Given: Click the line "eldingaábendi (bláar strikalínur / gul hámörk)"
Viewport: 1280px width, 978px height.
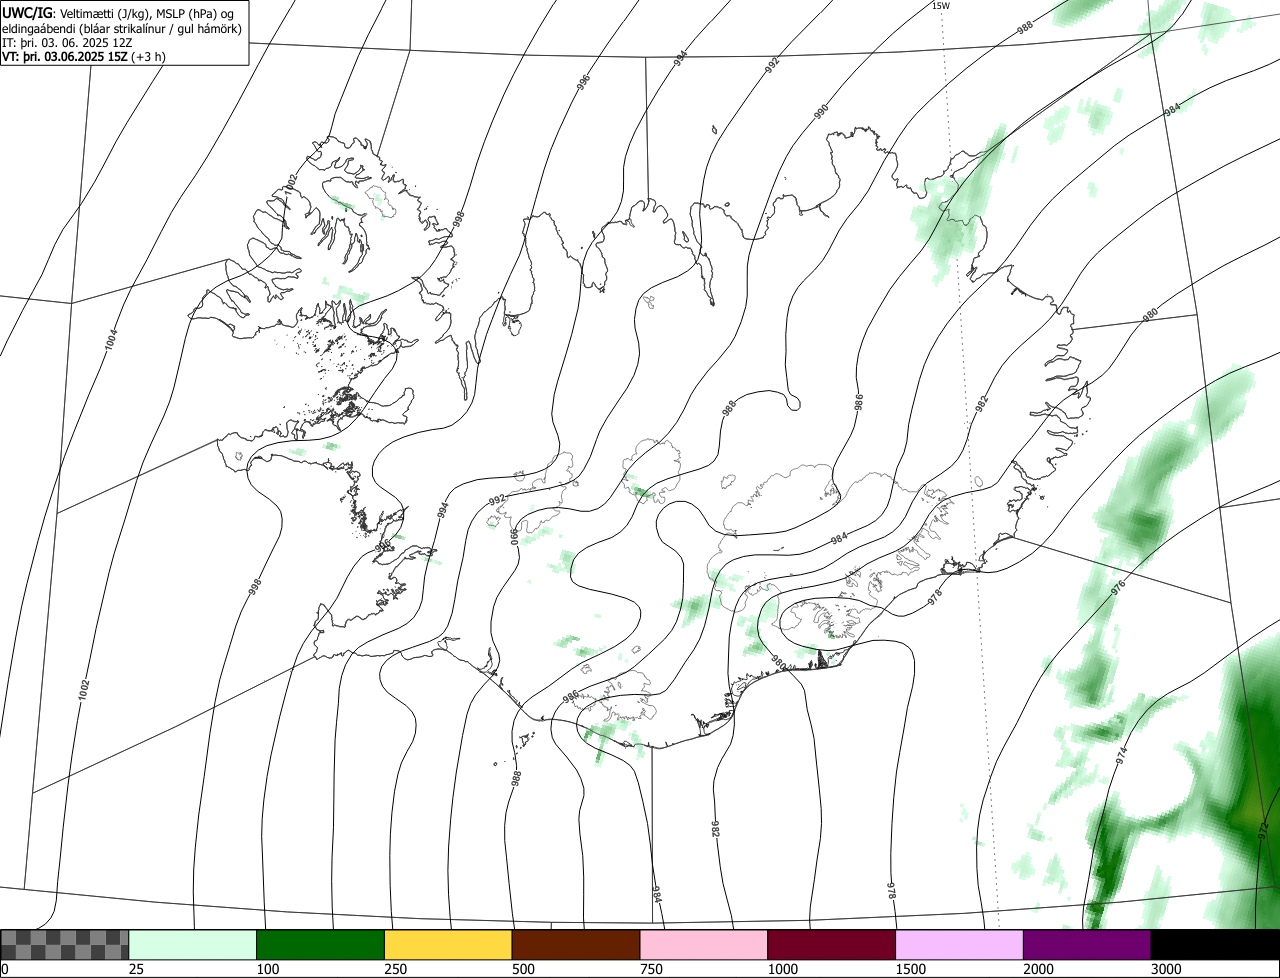Looking at the screenshot, I should pyautogui.click(x=122, y=28).
